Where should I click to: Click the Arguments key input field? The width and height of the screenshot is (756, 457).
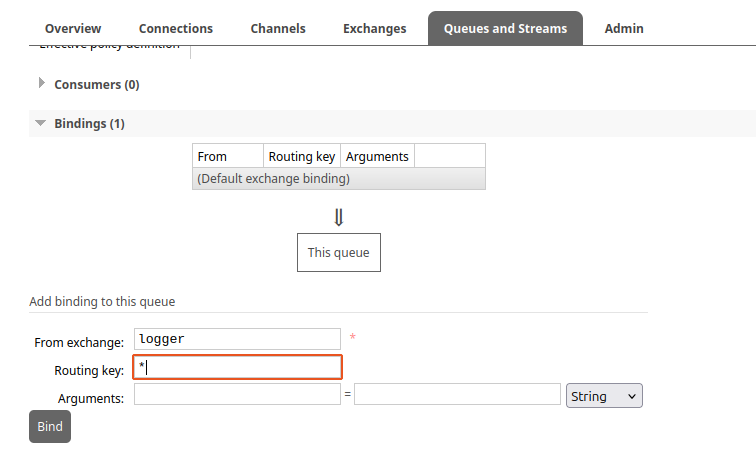pos(237,395)
